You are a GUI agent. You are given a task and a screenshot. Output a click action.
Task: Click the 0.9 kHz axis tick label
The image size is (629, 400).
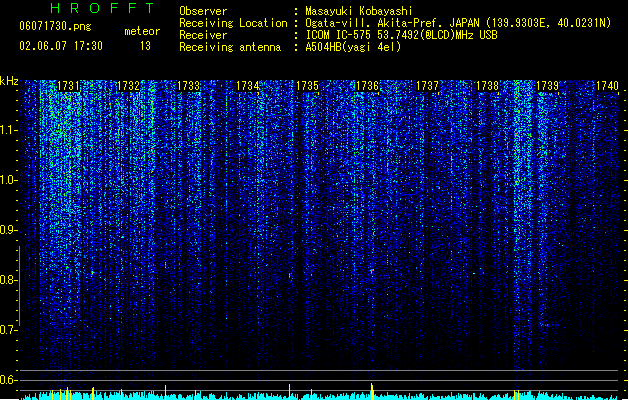pos(9,230)
